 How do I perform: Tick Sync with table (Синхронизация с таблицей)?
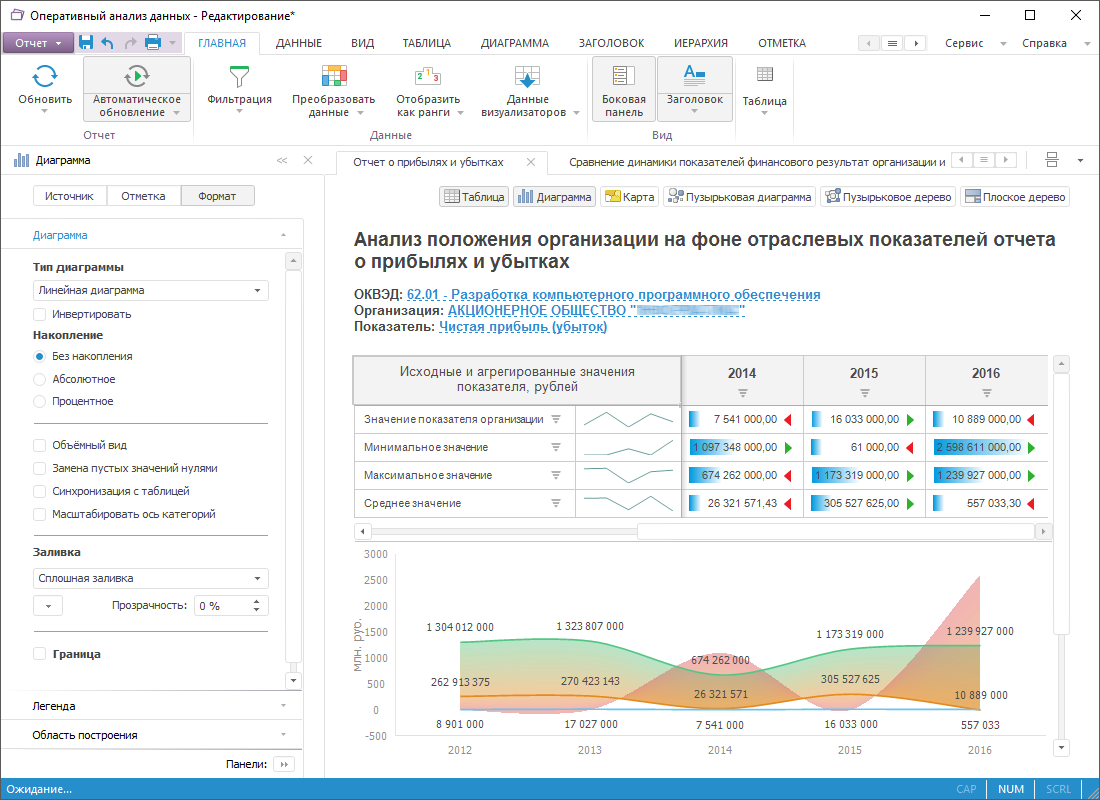tap(40, 491)
